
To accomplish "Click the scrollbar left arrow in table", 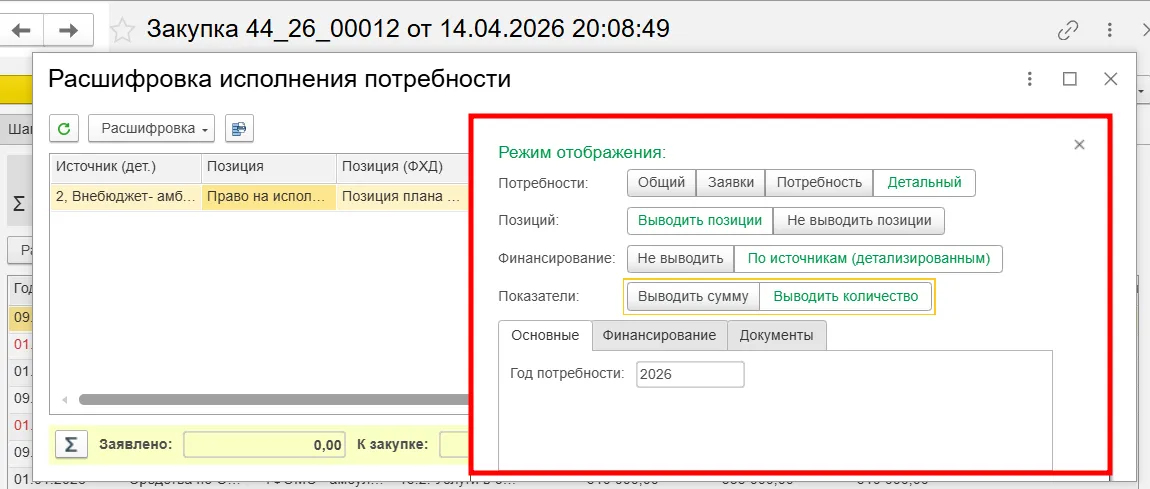I will [x=65, y=400].
